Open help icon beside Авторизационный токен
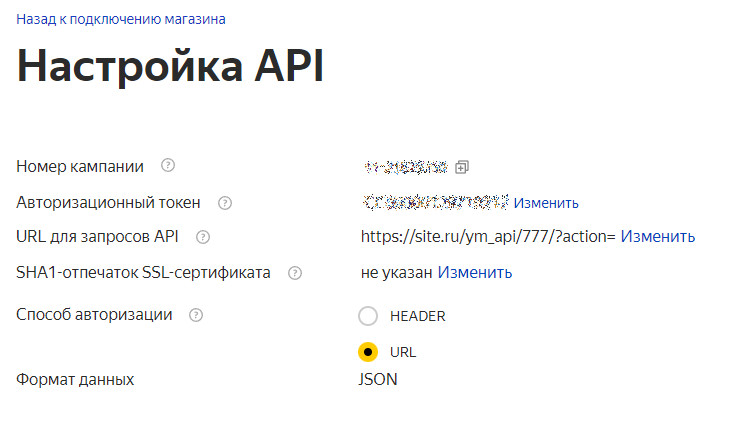This screenshot has width=750, height=426. [x=225, y=203]
